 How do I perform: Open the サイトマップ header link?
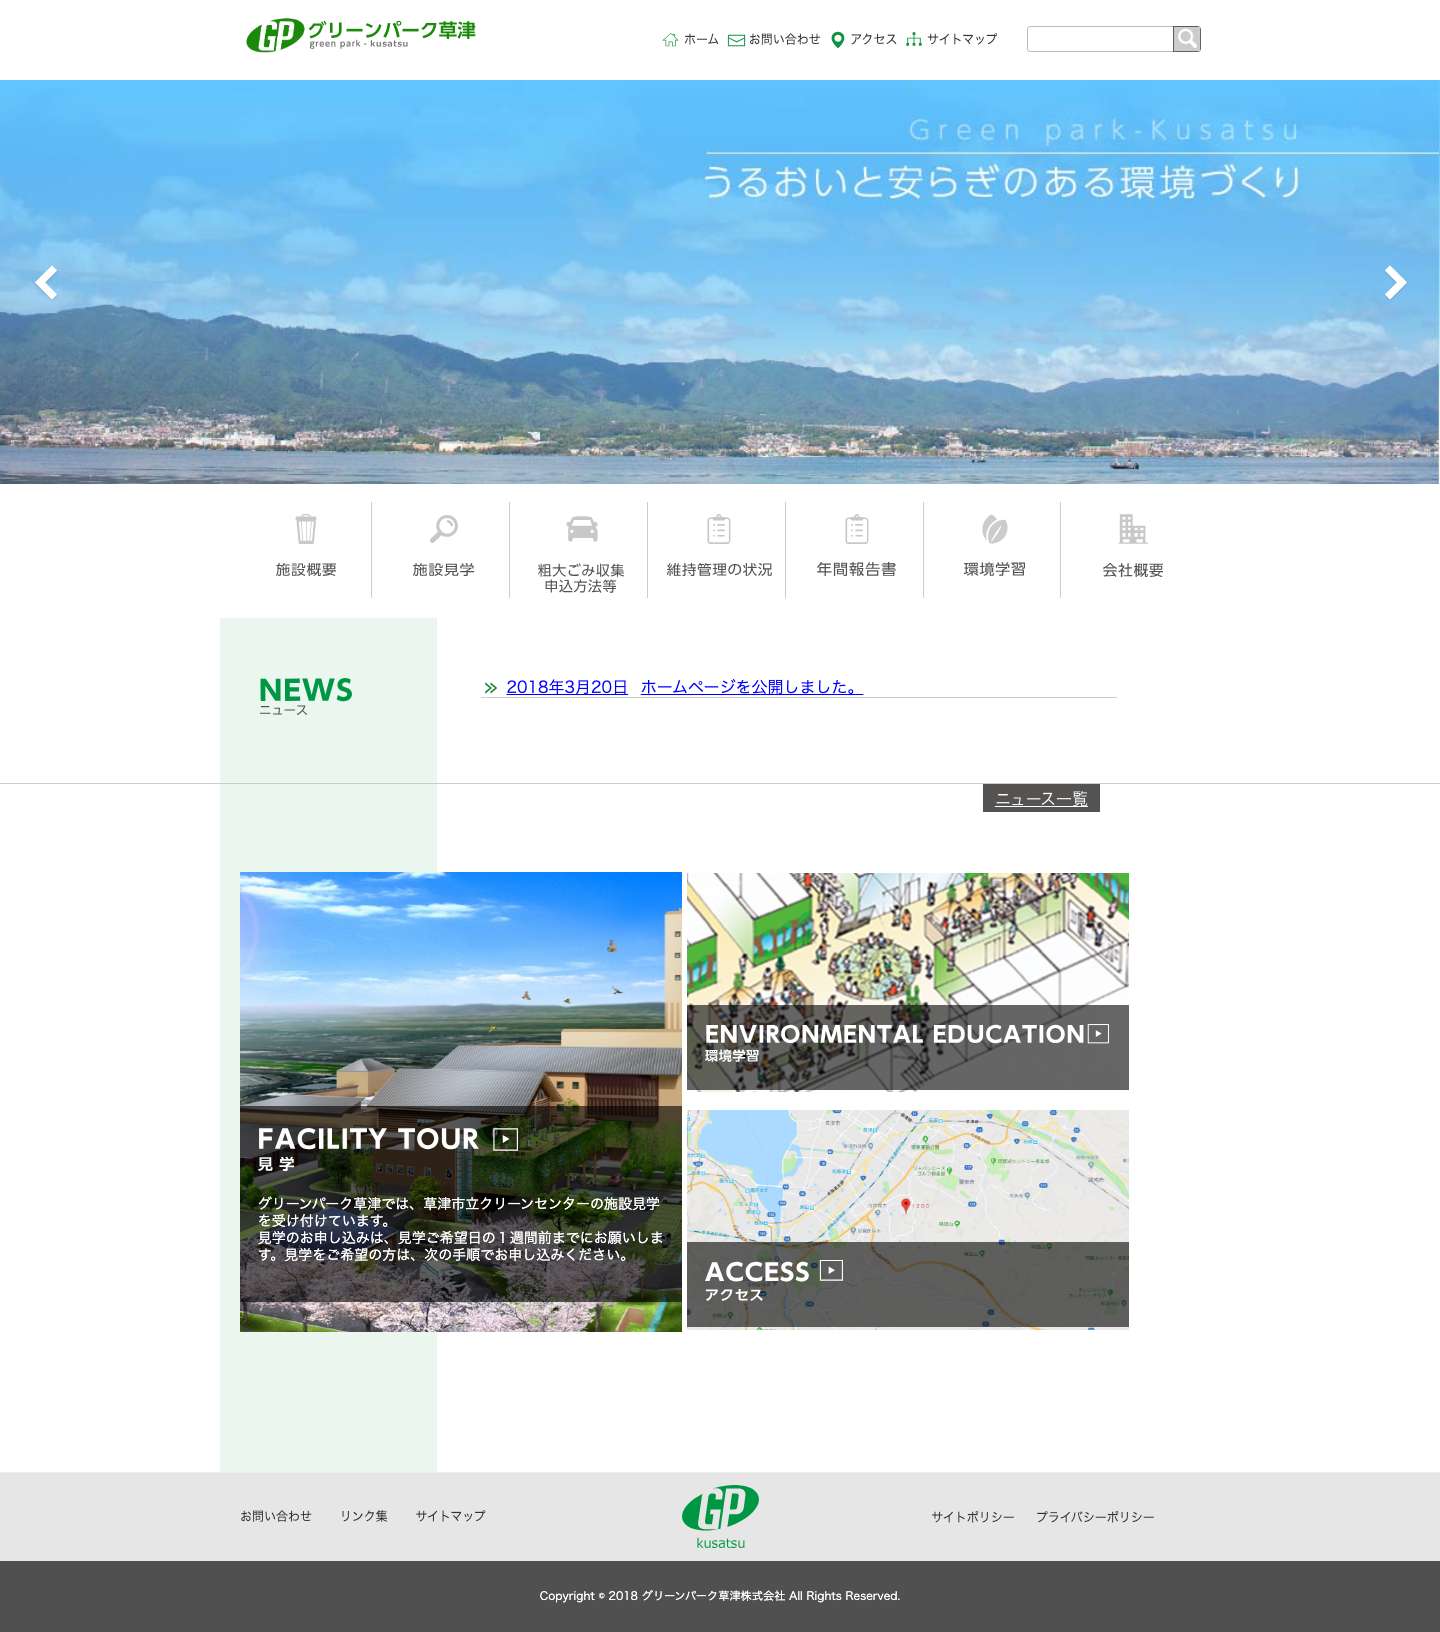point(962,40)
